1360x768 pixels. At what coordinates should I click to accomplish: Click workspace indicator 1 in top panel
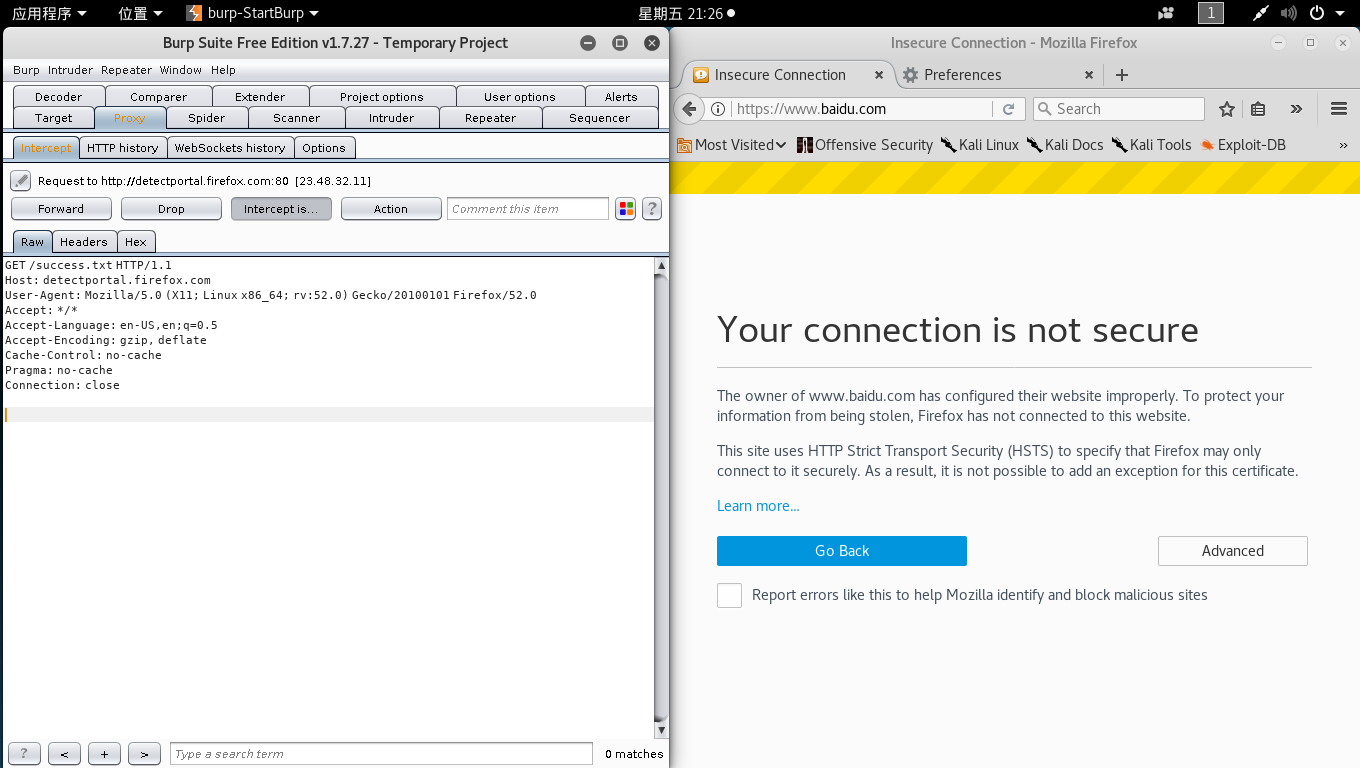click(1211, 13)
